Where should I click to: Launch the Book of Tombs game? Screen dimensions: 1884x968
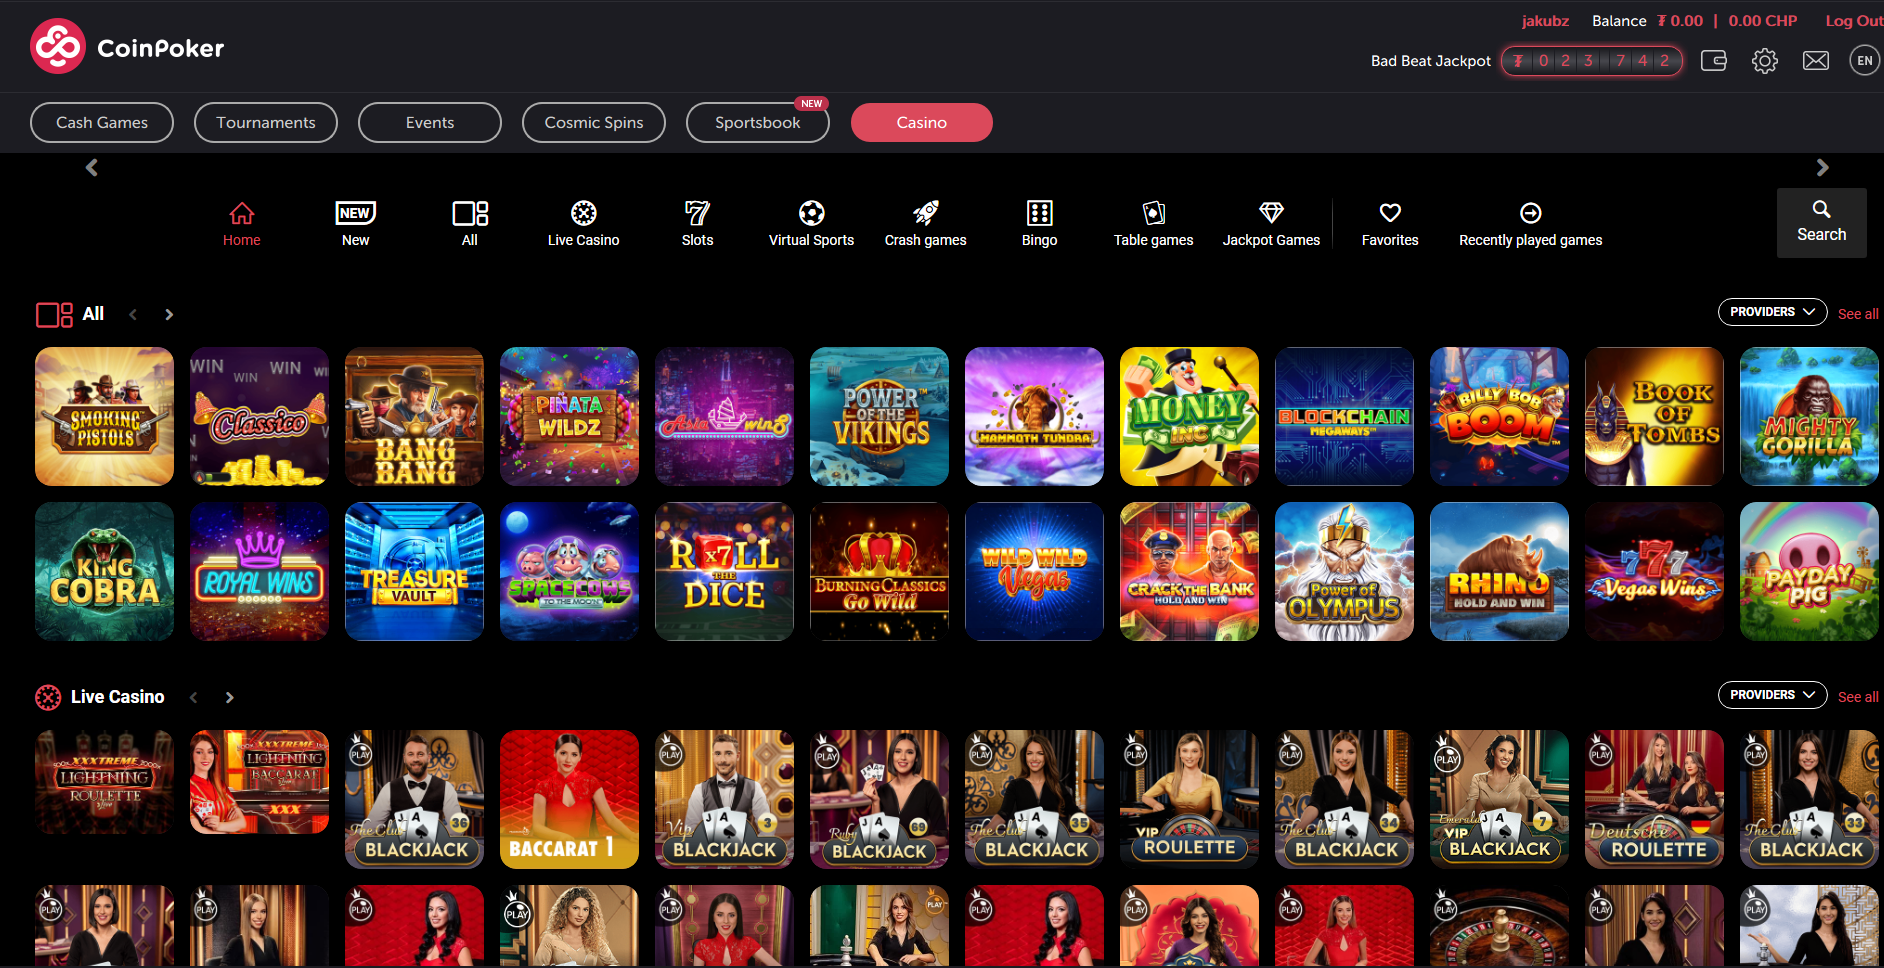1654,416
